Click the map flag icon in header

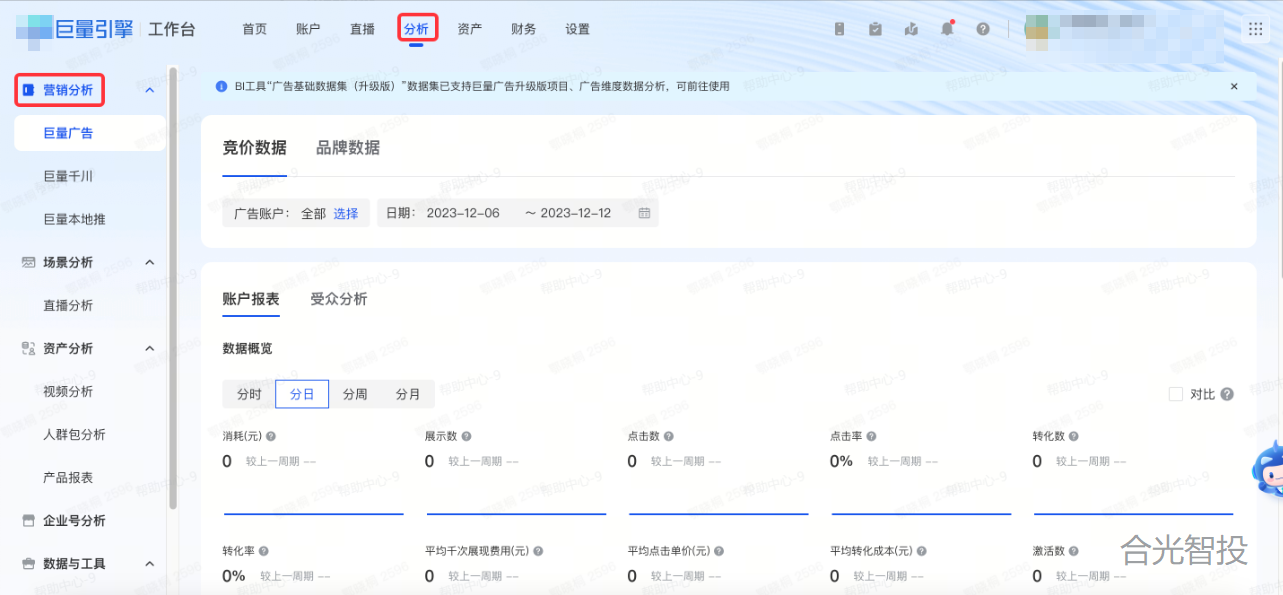911,29
